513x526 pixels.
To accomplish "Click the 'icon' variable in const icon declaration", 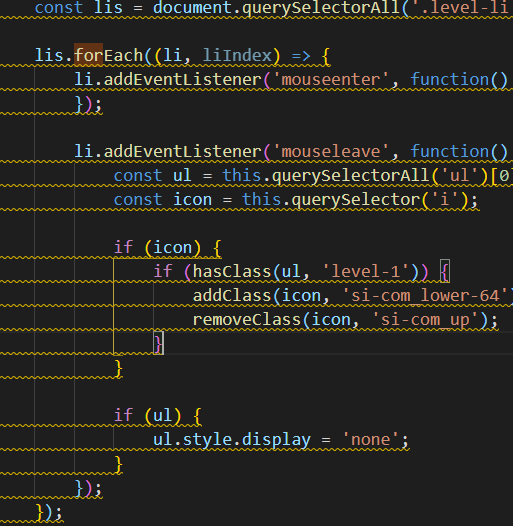I will pos(193,200).
